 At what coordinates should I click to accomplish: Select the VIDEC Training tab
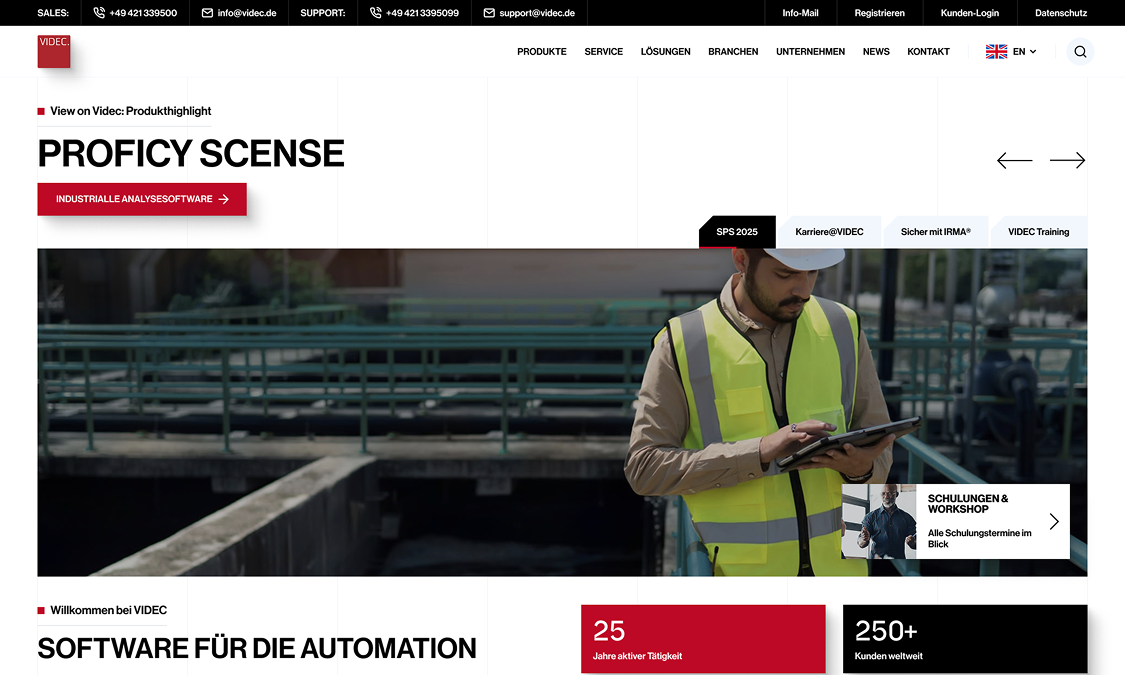tap(1038, 232)
